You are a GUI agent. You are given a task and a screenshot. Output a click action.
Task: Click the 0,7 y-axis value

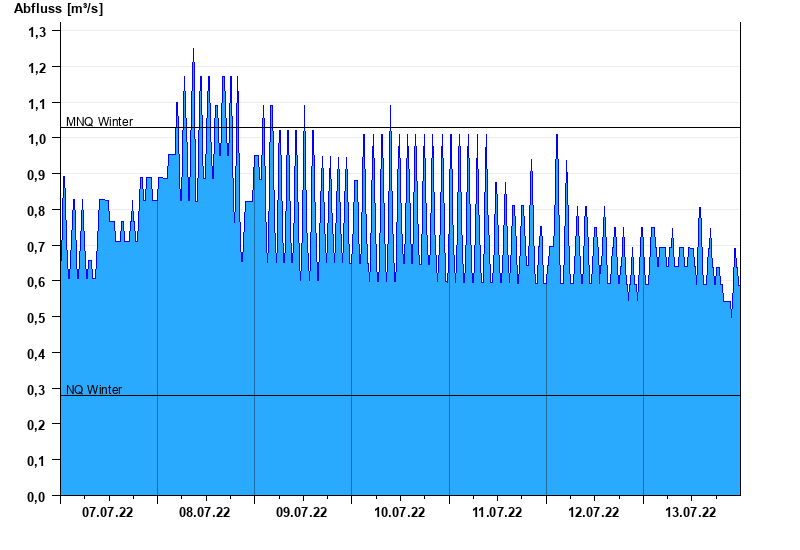(37, 246)
